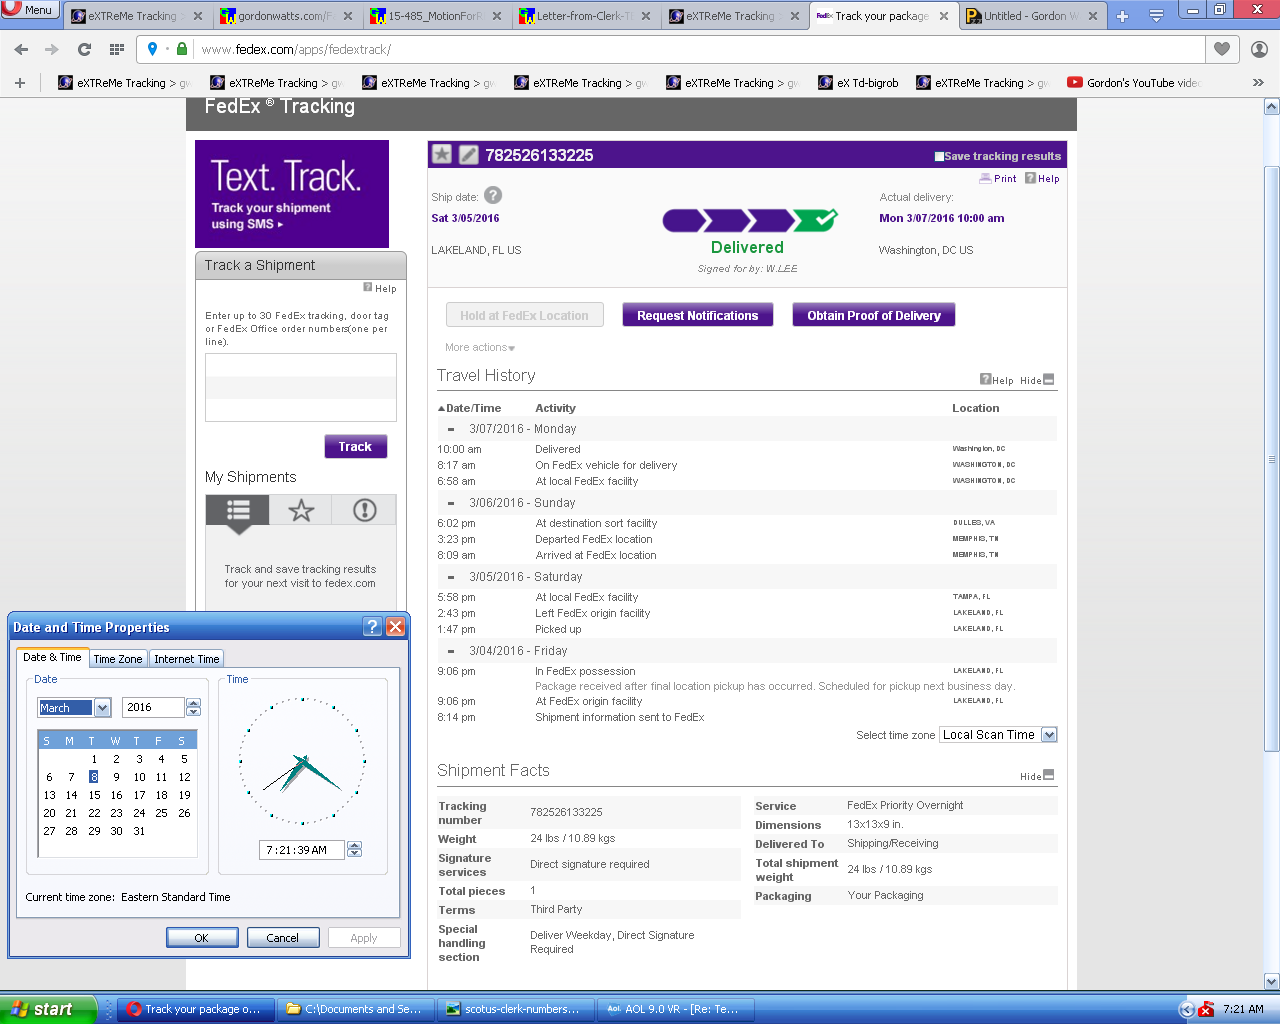The height and width of the screenshot is (1024, 1280).
Task: Open the eX Td-bigrob bookmark
Action: point(858,83)
